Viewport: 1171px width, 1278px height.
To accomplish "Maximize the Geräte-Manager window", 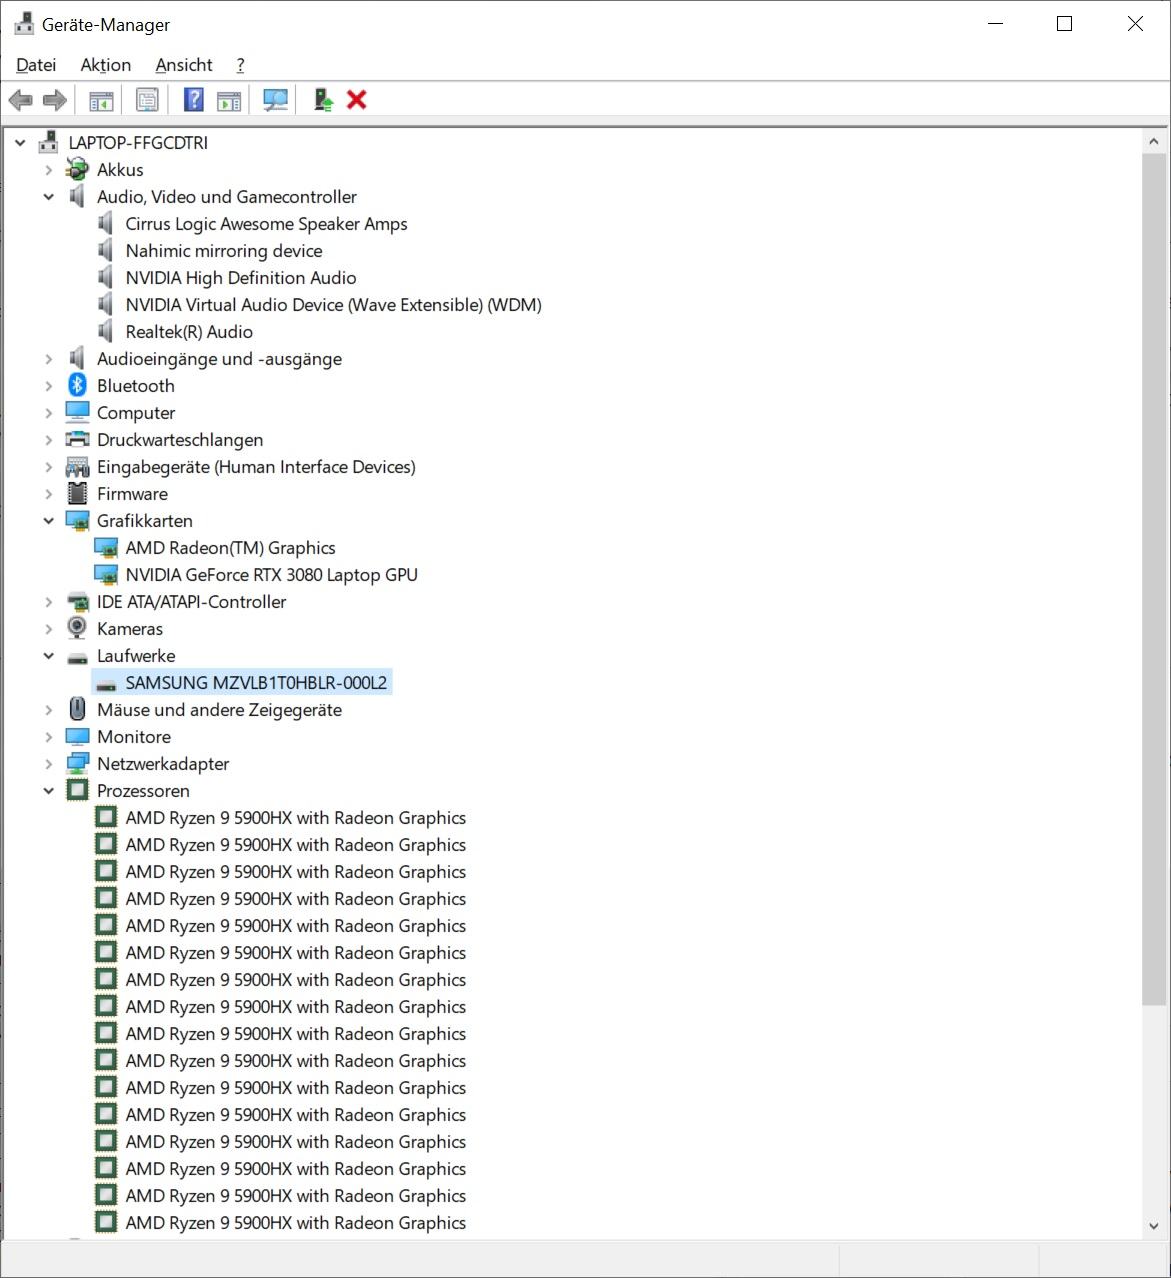I will 1064,24.
